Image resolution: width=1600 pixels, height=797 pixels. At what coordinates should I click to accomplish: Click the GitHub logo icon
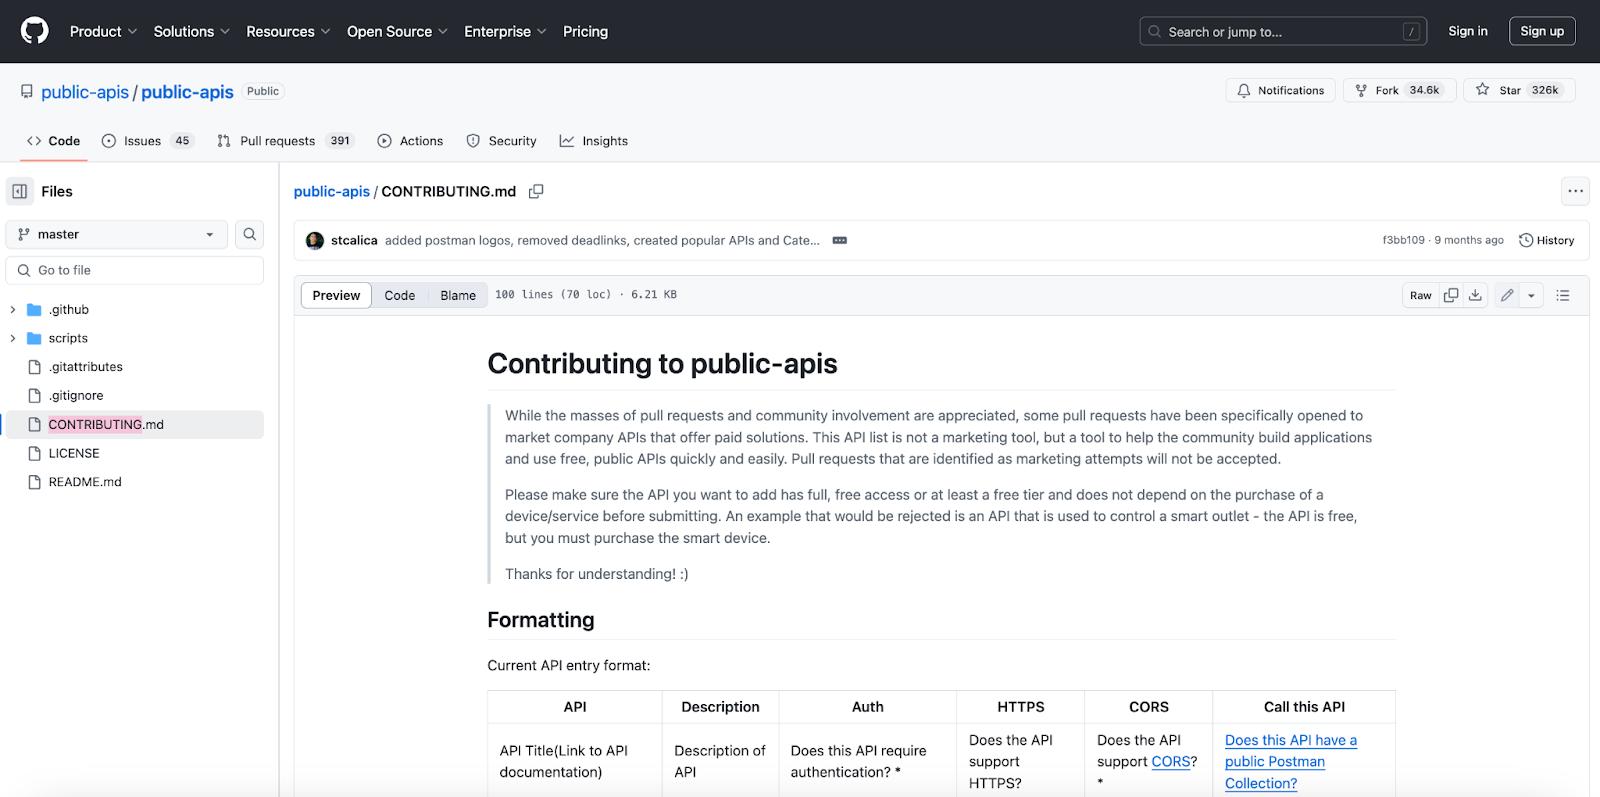(35, 31)
